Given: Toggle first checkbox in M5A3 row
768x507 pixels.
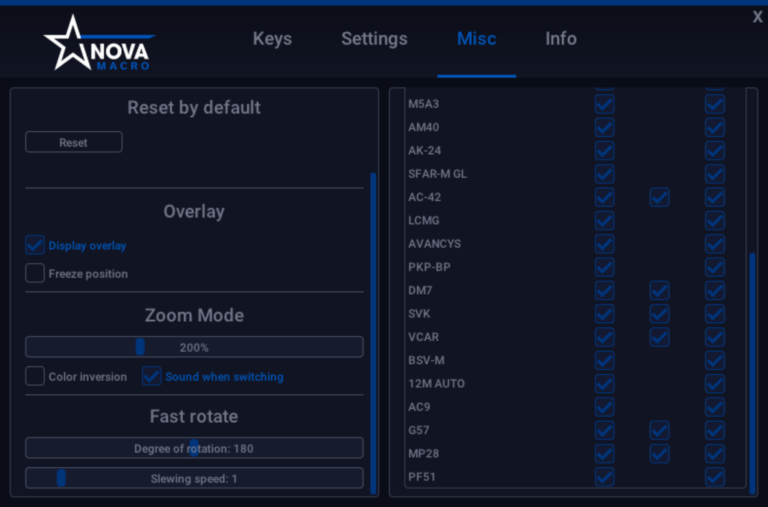Looking at the screenshot, I should 605,104.
